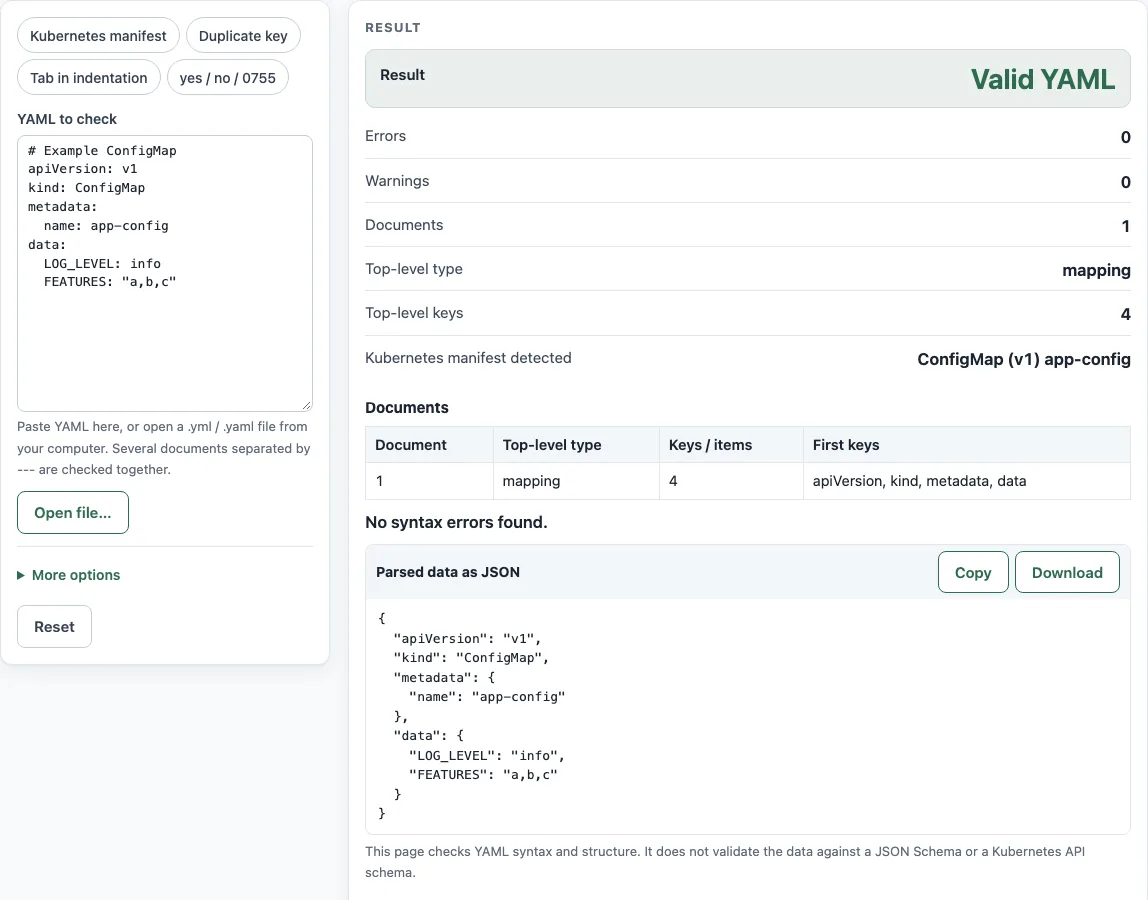This screenshot has width=1148, height=900.
Task: Click the Valid YAML result text
Action: (x=1043, y=79)
